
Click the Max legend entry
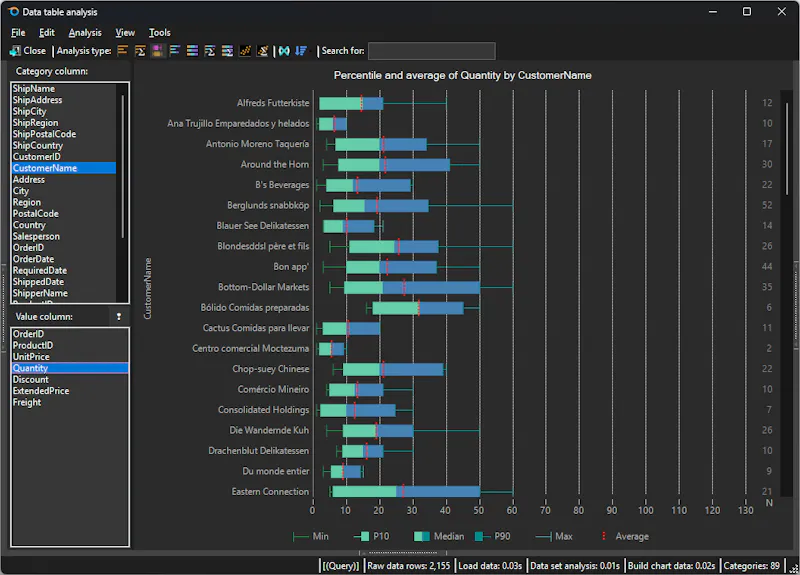click(554, 536)
